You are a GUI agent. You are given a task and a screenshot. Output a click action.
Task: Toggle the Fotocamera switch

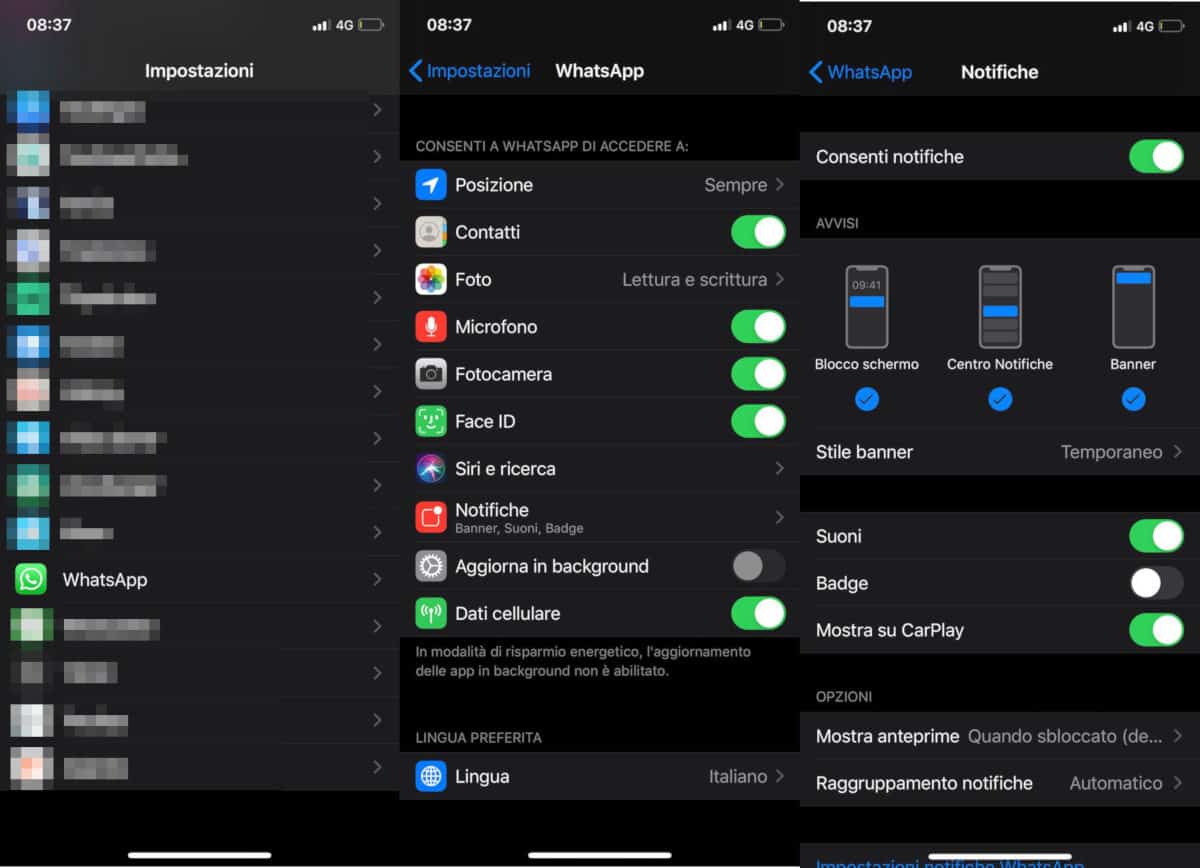coord(758,374)
